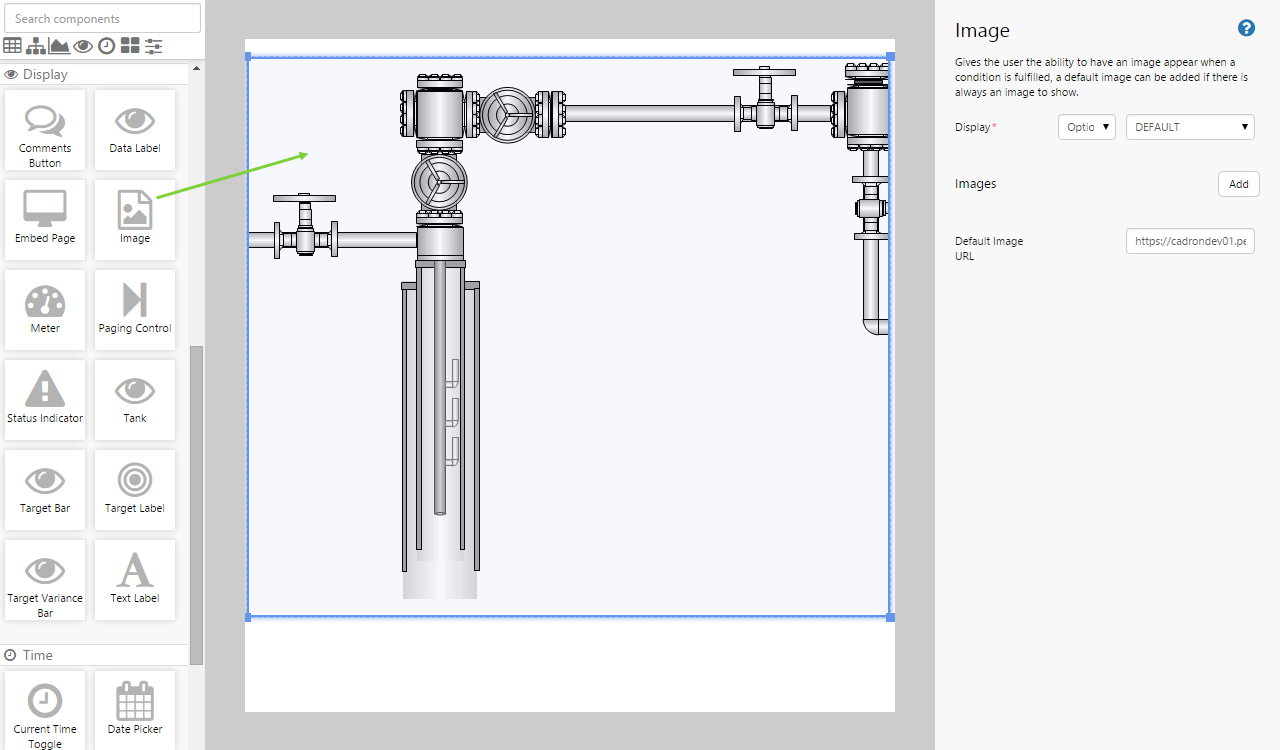The image size is (1280, 750).
Task: Click the sliders filter category icon
Action: pos(153,46)
